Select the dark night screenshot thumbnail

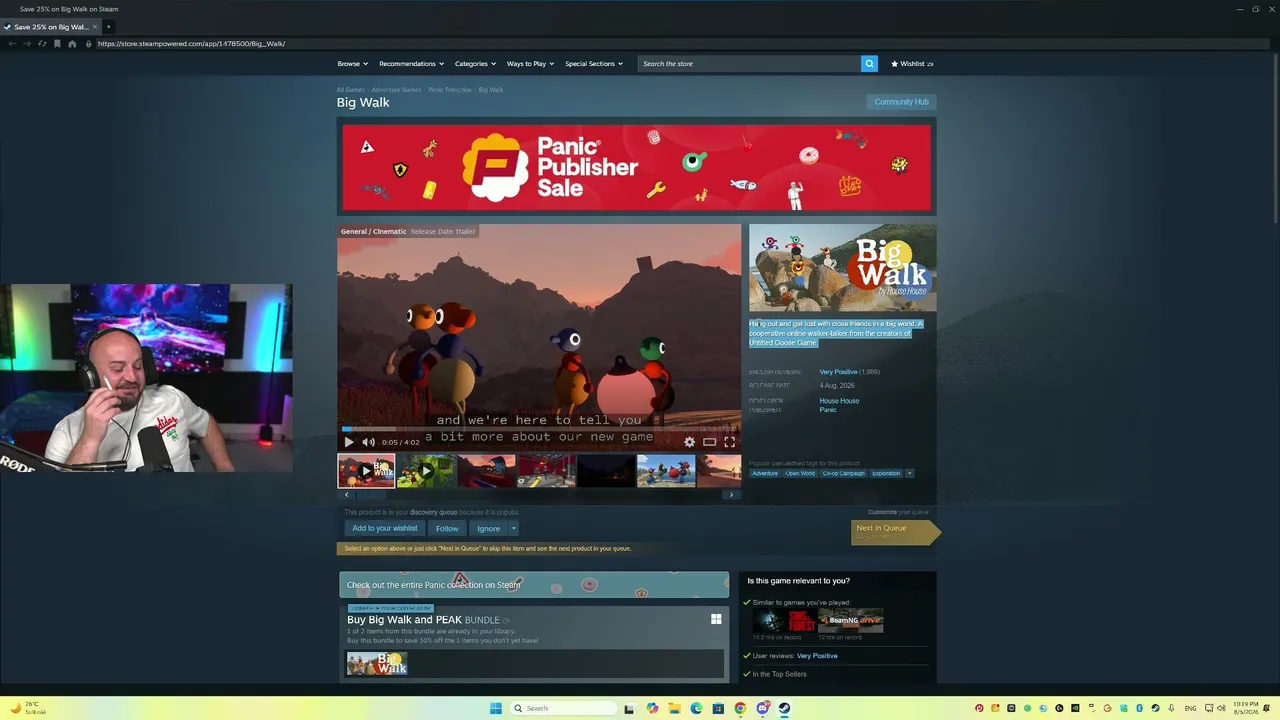pyautogui.click(x=606, y=470)
